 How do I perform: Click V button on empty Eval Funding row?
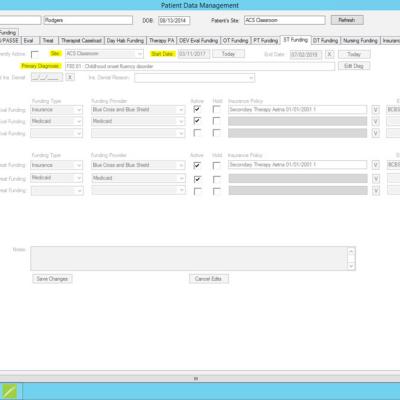(x=376, y=133)
